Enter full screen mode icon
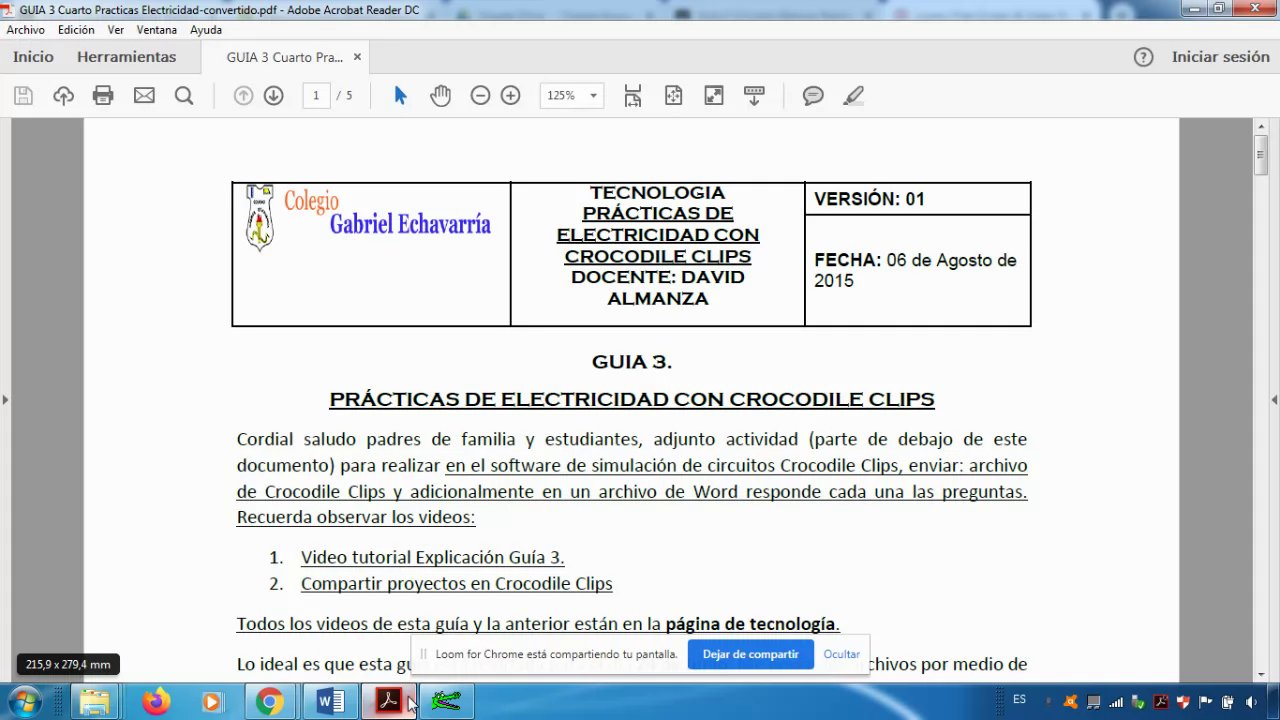The image size is (1280, 720). (x=714, y=96)
